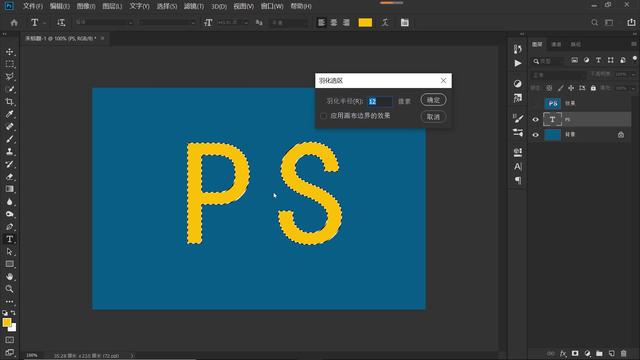Select the Hand tool
The height and width of the screenshot is (360, 640).
pyautogui.click(x=9, y=276)
